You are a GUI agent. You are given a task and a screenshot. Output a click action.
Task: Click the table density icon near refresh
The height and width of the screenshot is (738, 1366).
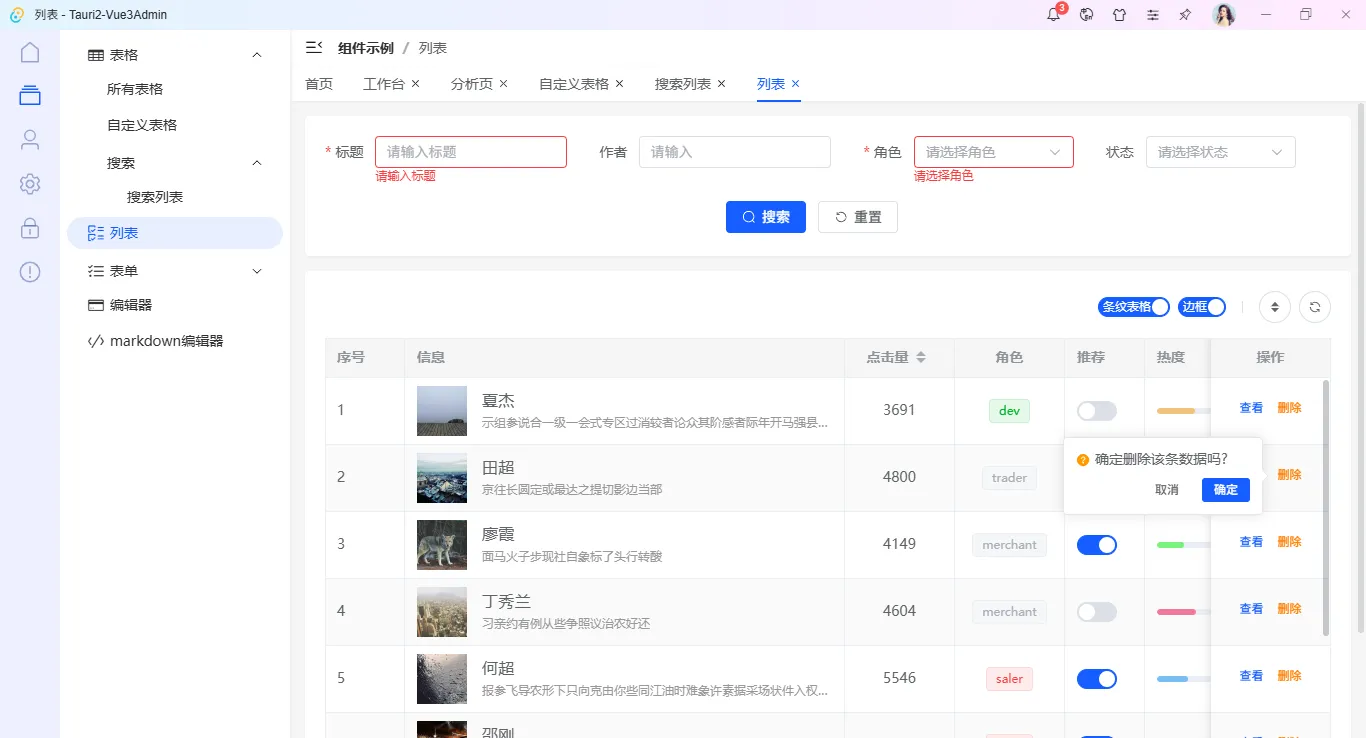[1274, 307]
